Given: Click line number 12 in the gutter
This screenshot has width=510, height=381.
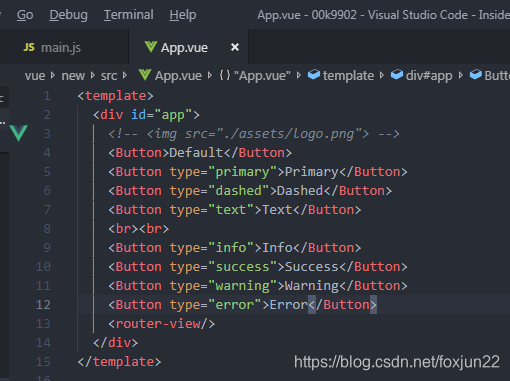Looking at the screenshot, I should [x=43, y=305].
